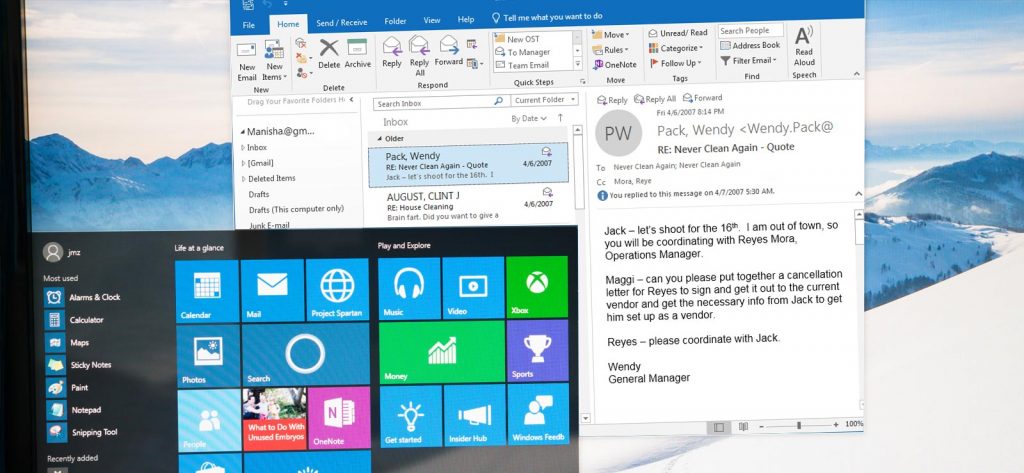Viewport: 1024px width, 473px height.
Task: Open the File tab
Action: tap(249, 25)
